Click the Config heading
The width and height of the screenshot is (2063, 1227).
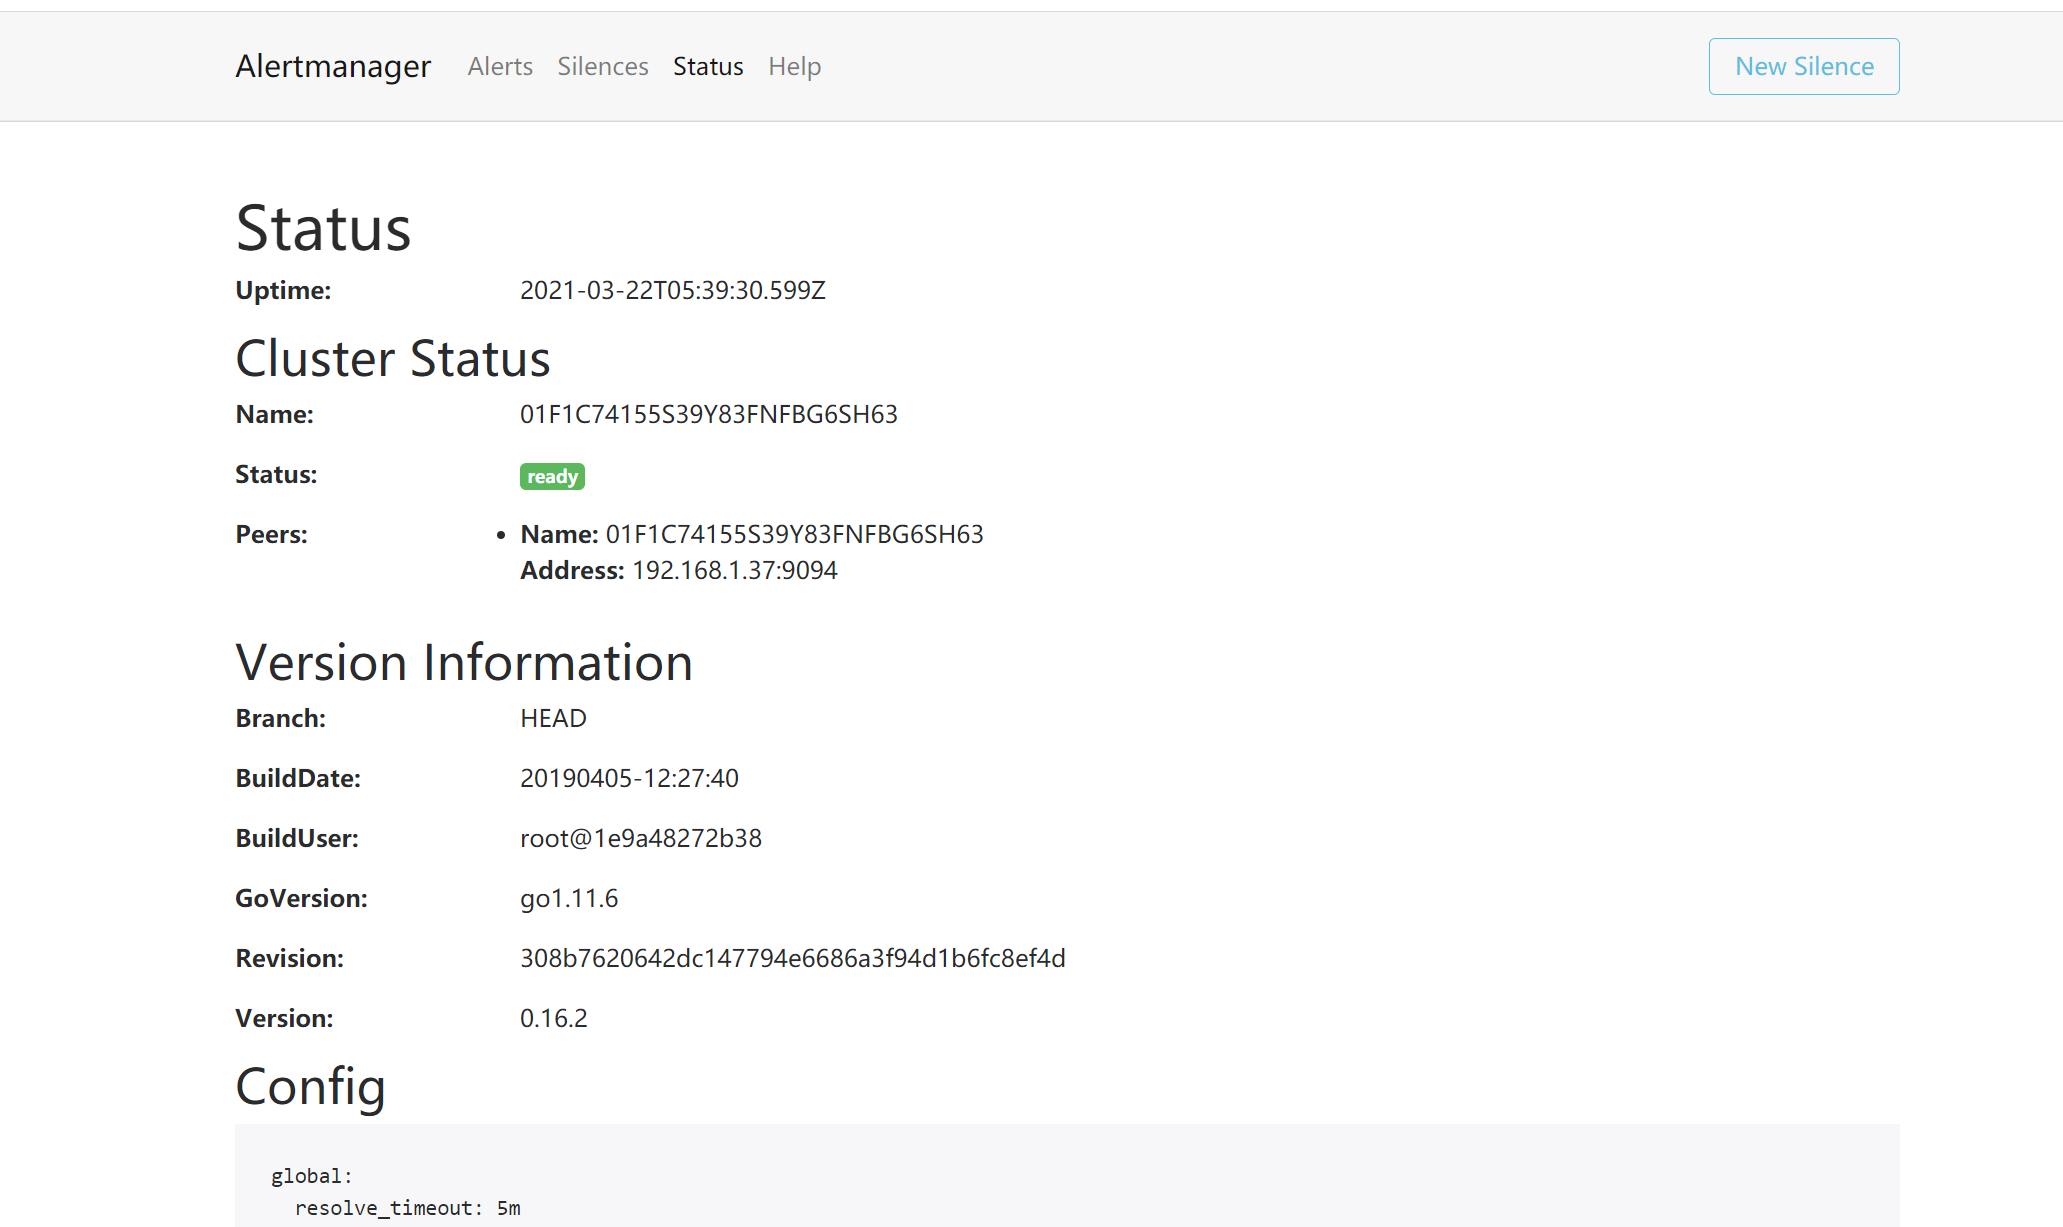(311, 1087)
